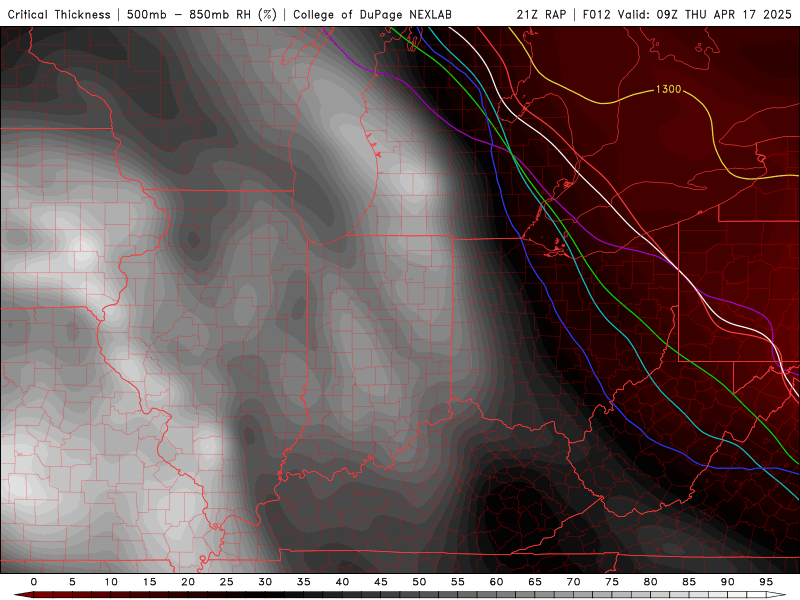Image resolution: width=800 pixels, height=600 pixels.
Task: Click the '80' colorbar tick label
Action: point(650,582)
